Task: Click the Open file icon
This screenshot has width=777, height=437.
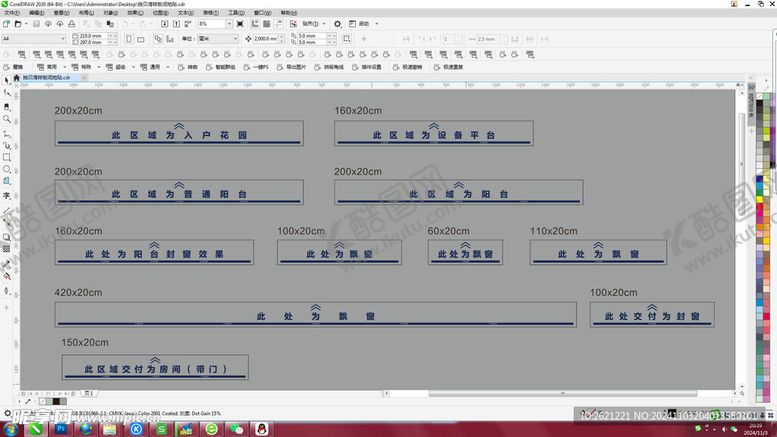Action: (18, 24)
